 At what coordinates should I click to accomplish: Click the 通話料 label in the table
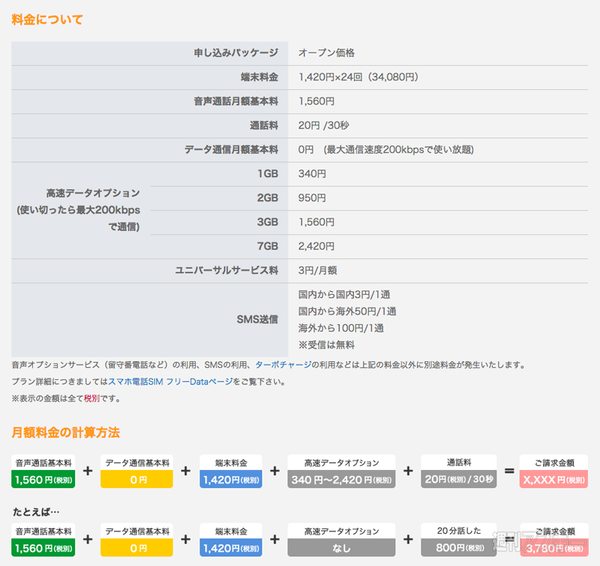click(x=264, y=125)
